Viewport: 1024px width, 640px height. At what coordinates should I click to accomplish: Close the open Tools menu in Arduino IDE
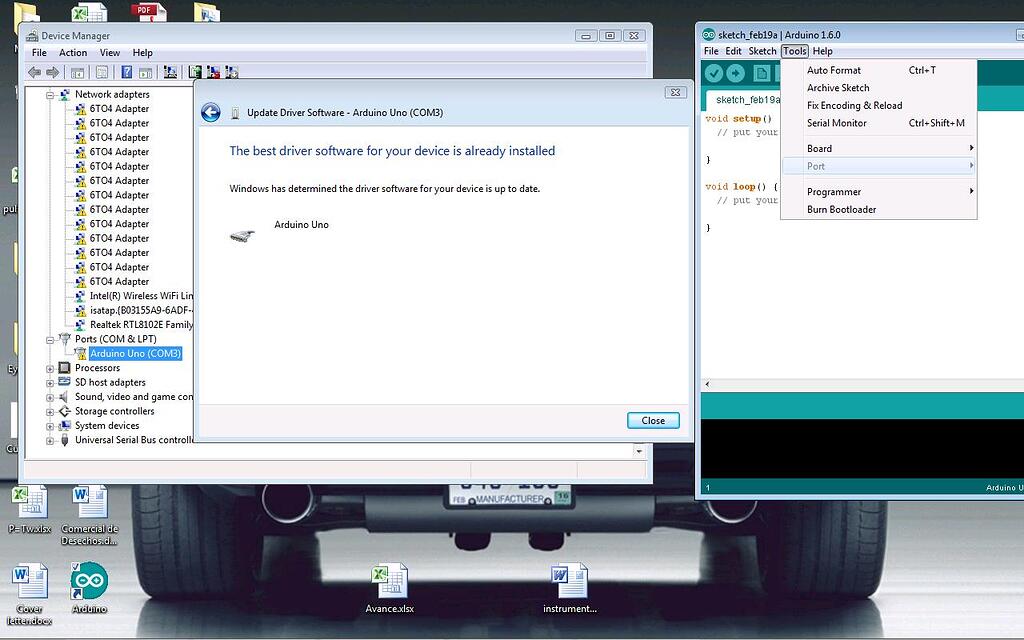(795, 51)
